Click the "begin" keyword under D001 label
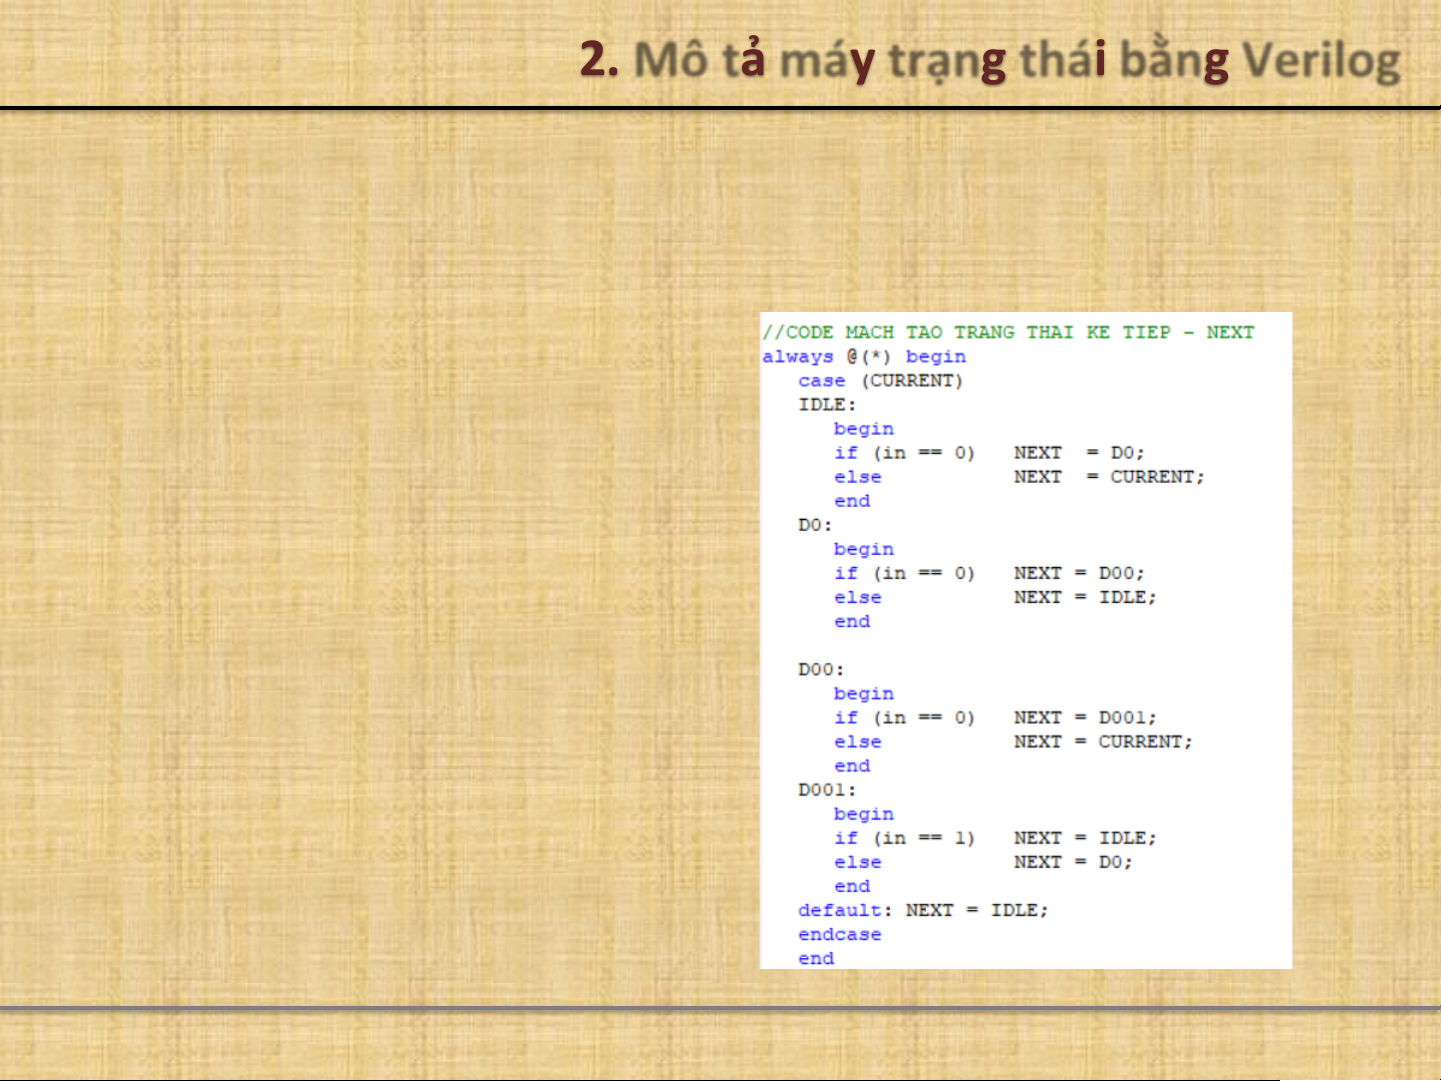Screen dimensions: 1441x1081 pyautogui.click(x=864, y=814)
